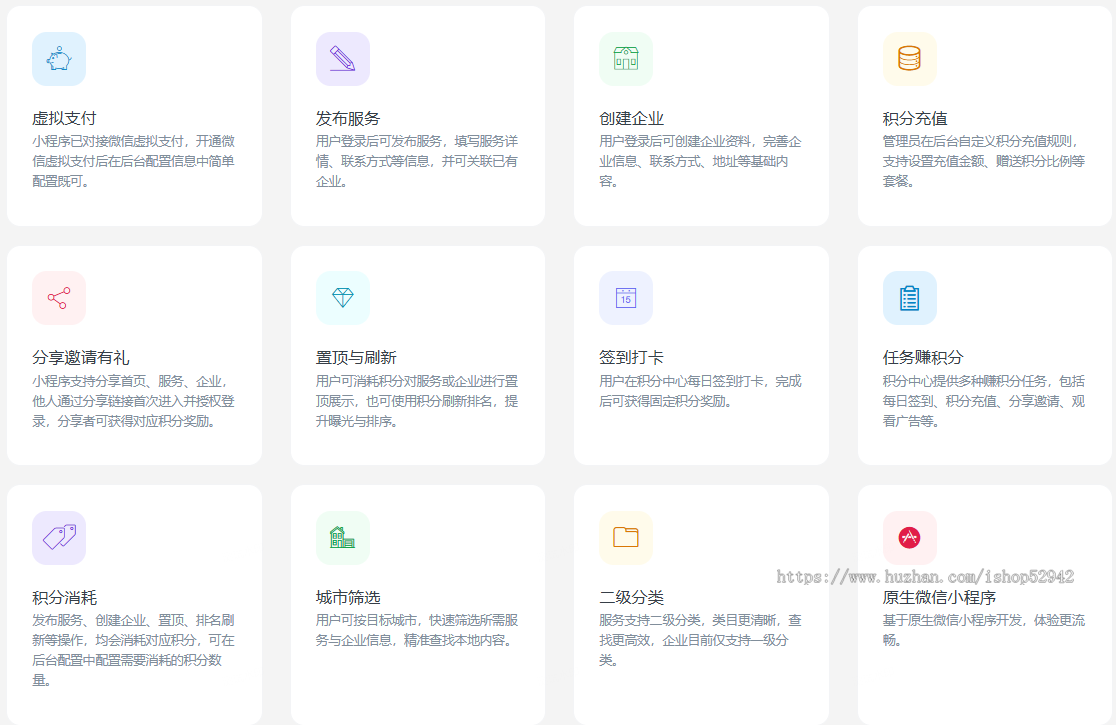The height and width of the screenshot is (725, 1116).
Task: Select the 积分消耗 heading
Action: [x=64, y=597]
